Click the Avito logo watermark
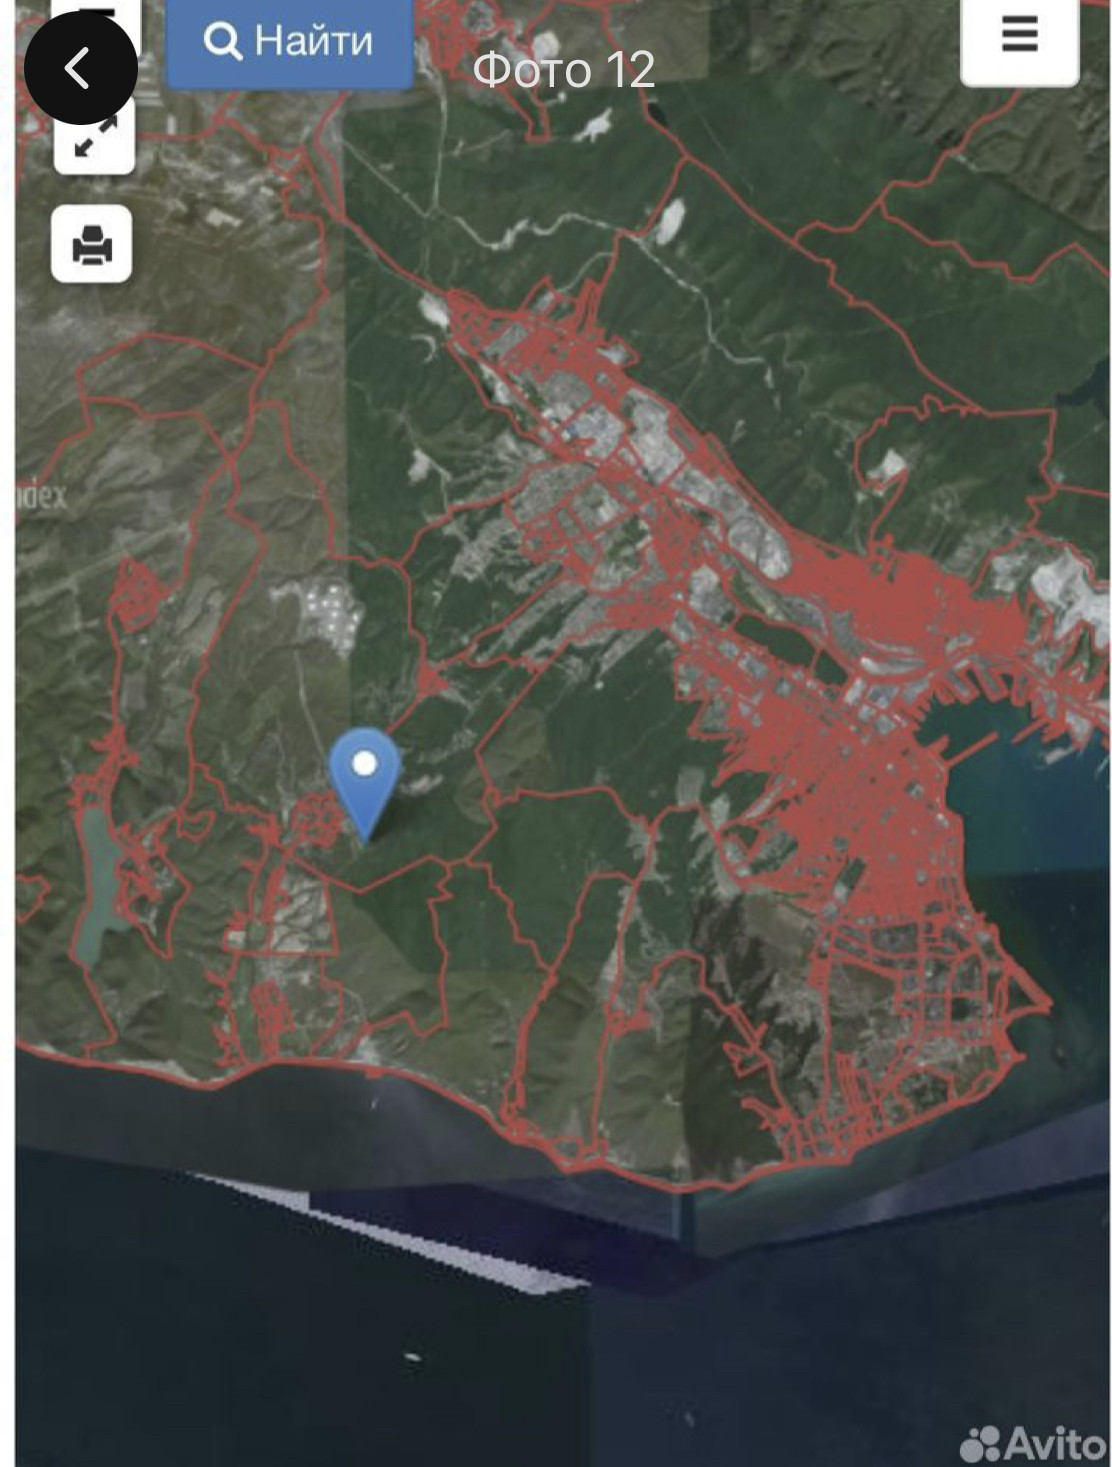 pos(1032,1443)
